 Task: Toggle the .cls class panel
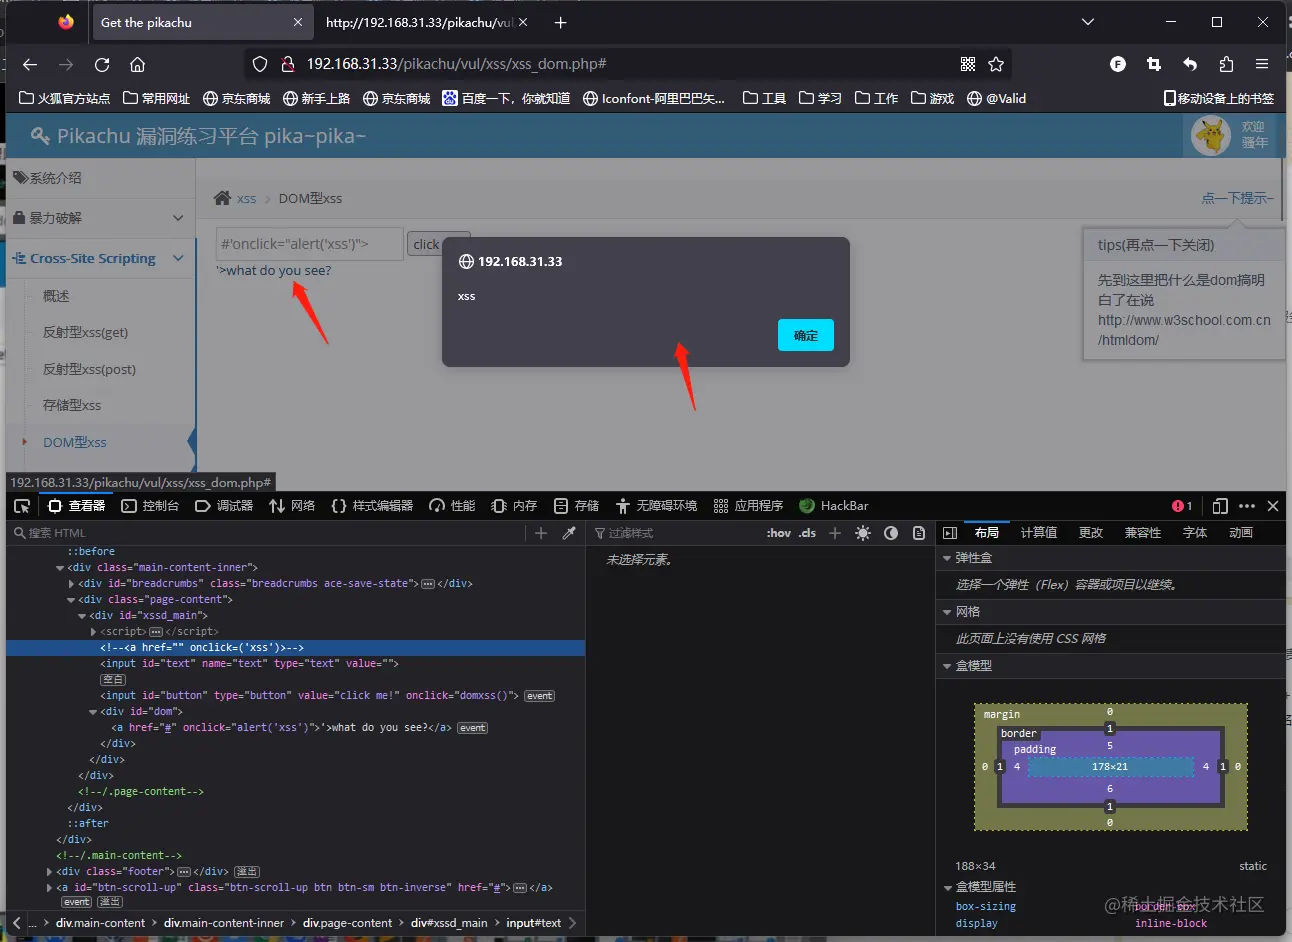click(x=807, y=533)
